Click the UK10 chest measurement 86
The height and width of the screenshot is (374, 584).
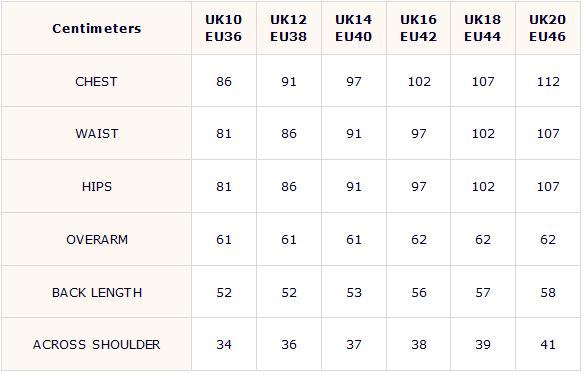click(x=224, y=82)
